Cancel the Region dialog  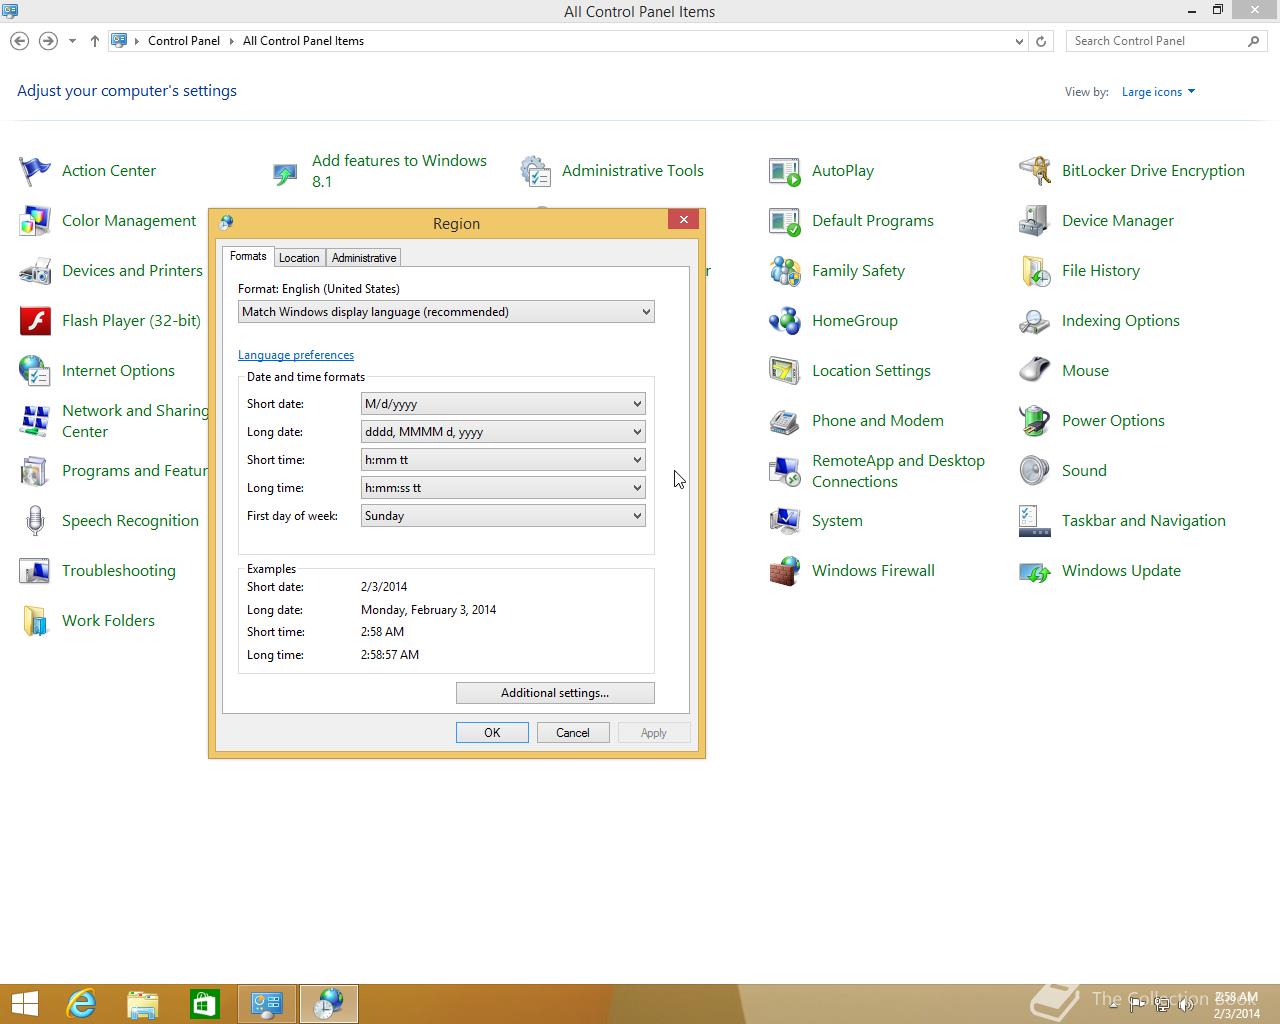[x=573, y=733]
